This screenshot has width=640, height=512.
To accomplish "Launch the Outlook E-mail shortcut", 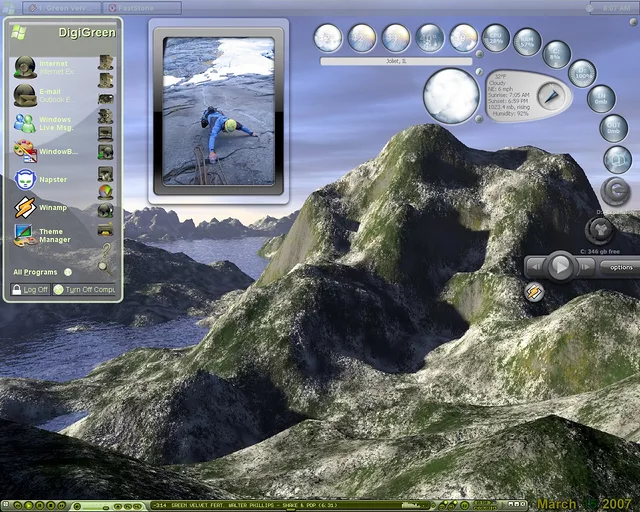I will 45,95.
